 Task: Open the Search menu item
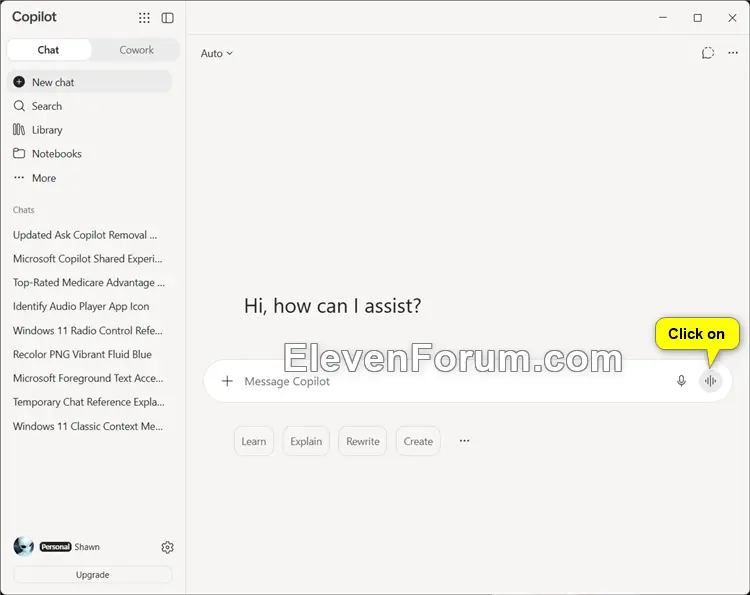(x=89, y=106)
